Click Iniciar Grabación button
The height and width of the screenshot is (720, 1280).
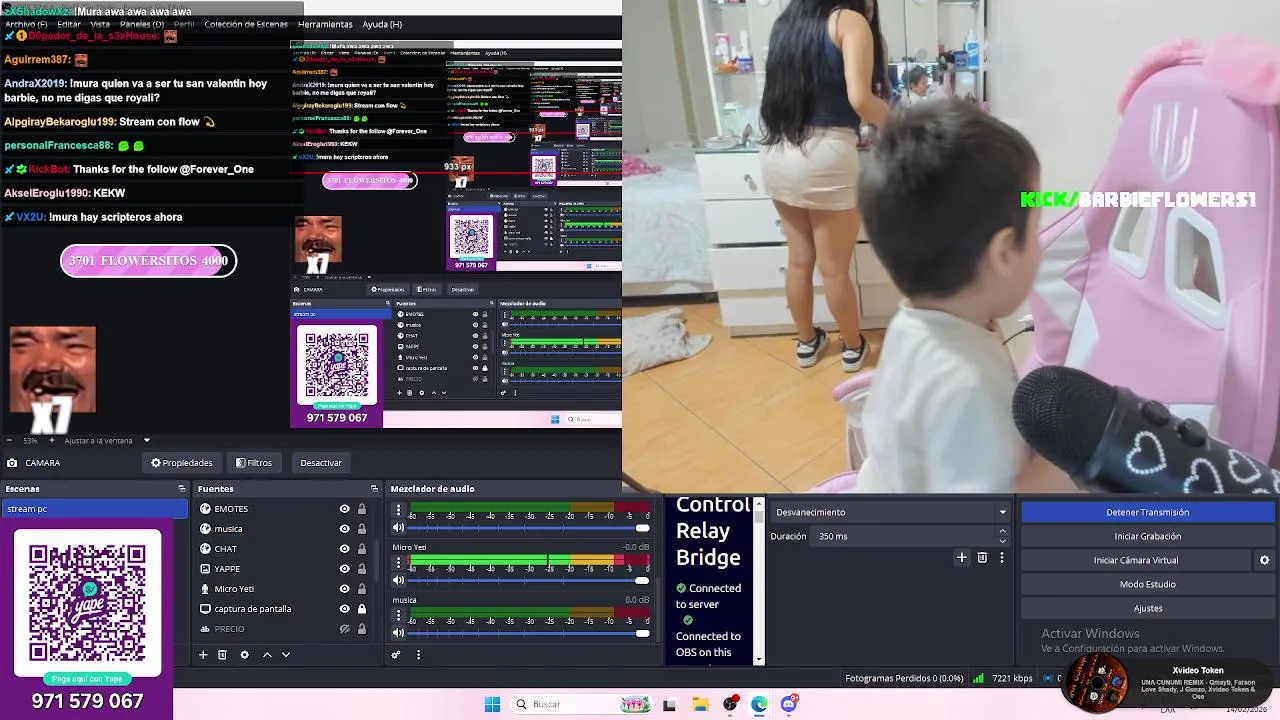1147,536
